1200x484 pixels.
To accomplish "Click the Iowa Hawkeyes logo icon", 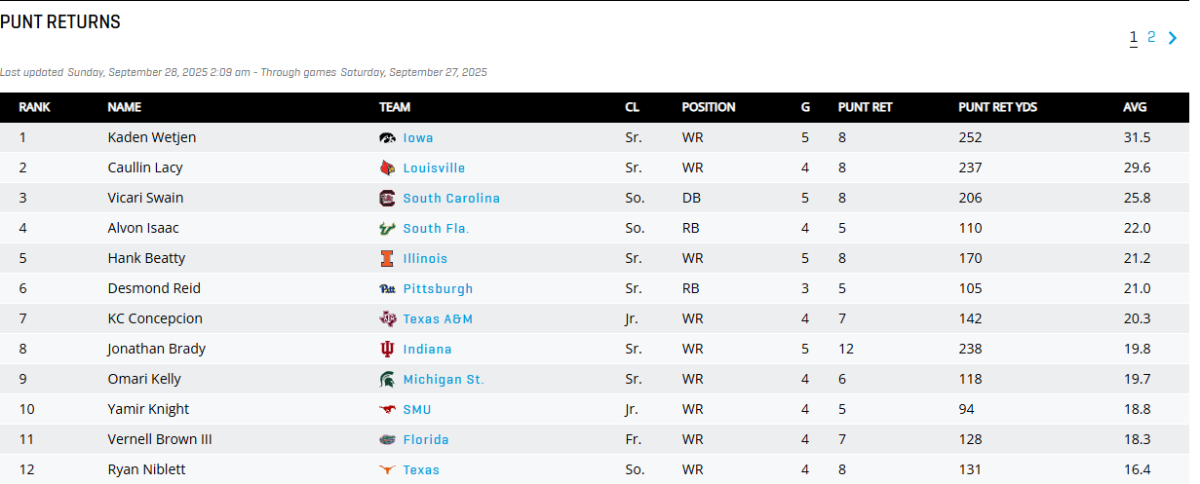I will click(387, 138).
